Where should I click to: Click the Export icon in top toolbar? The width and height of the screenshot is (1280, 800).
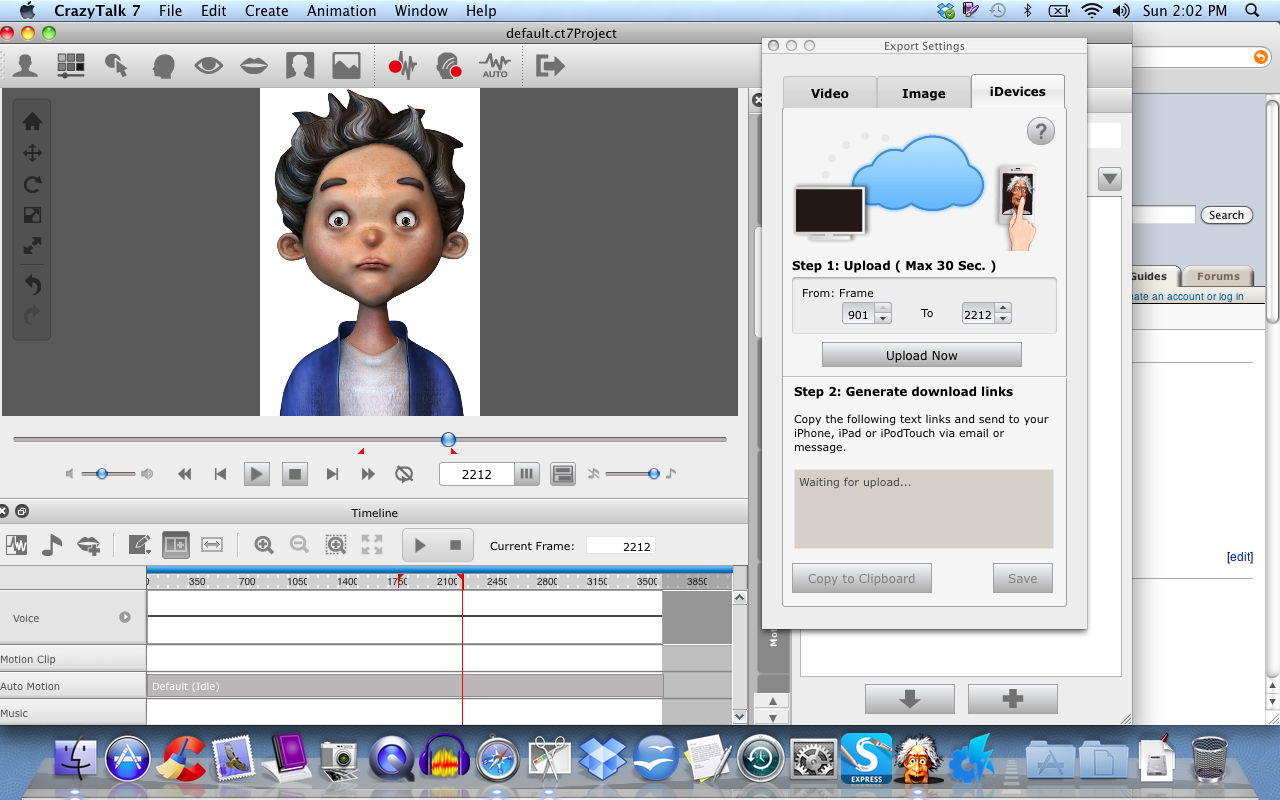[549, 66]
